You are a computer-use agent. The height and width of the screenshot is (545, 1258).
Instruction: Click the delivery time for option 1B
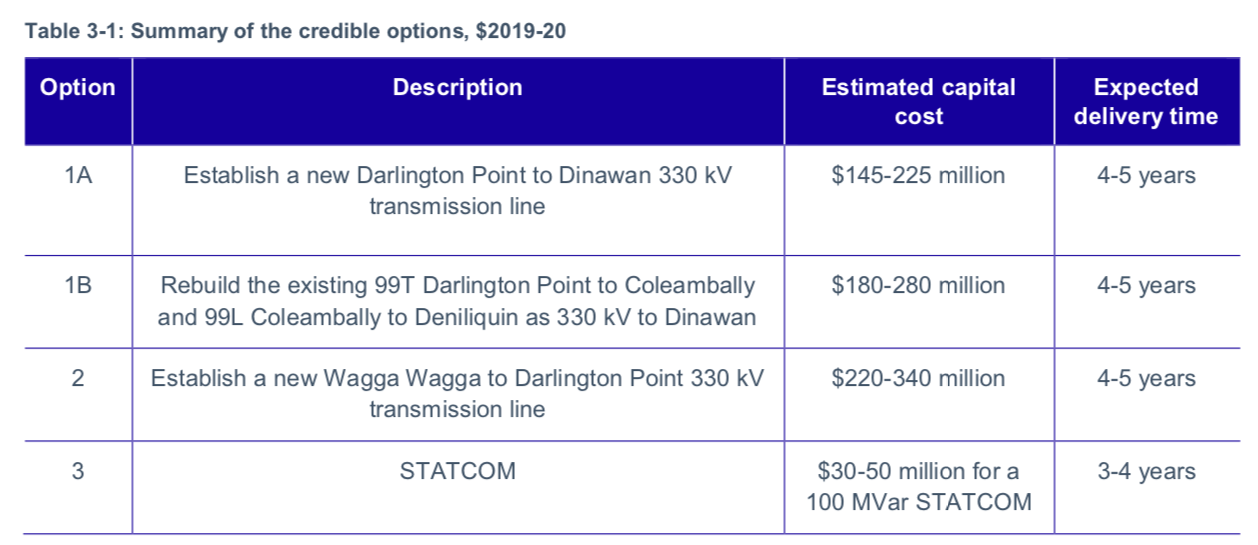coord(1145,286)
